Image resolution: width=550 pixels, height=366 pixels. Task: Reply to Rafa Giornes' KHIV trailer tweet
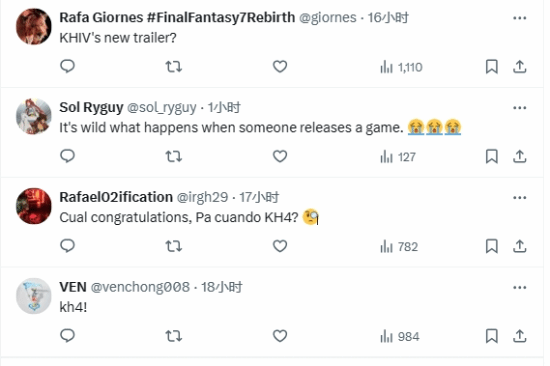67,66
